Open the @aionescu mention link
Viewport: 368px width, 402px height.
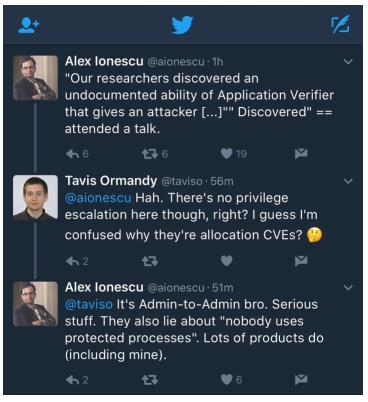98,198
